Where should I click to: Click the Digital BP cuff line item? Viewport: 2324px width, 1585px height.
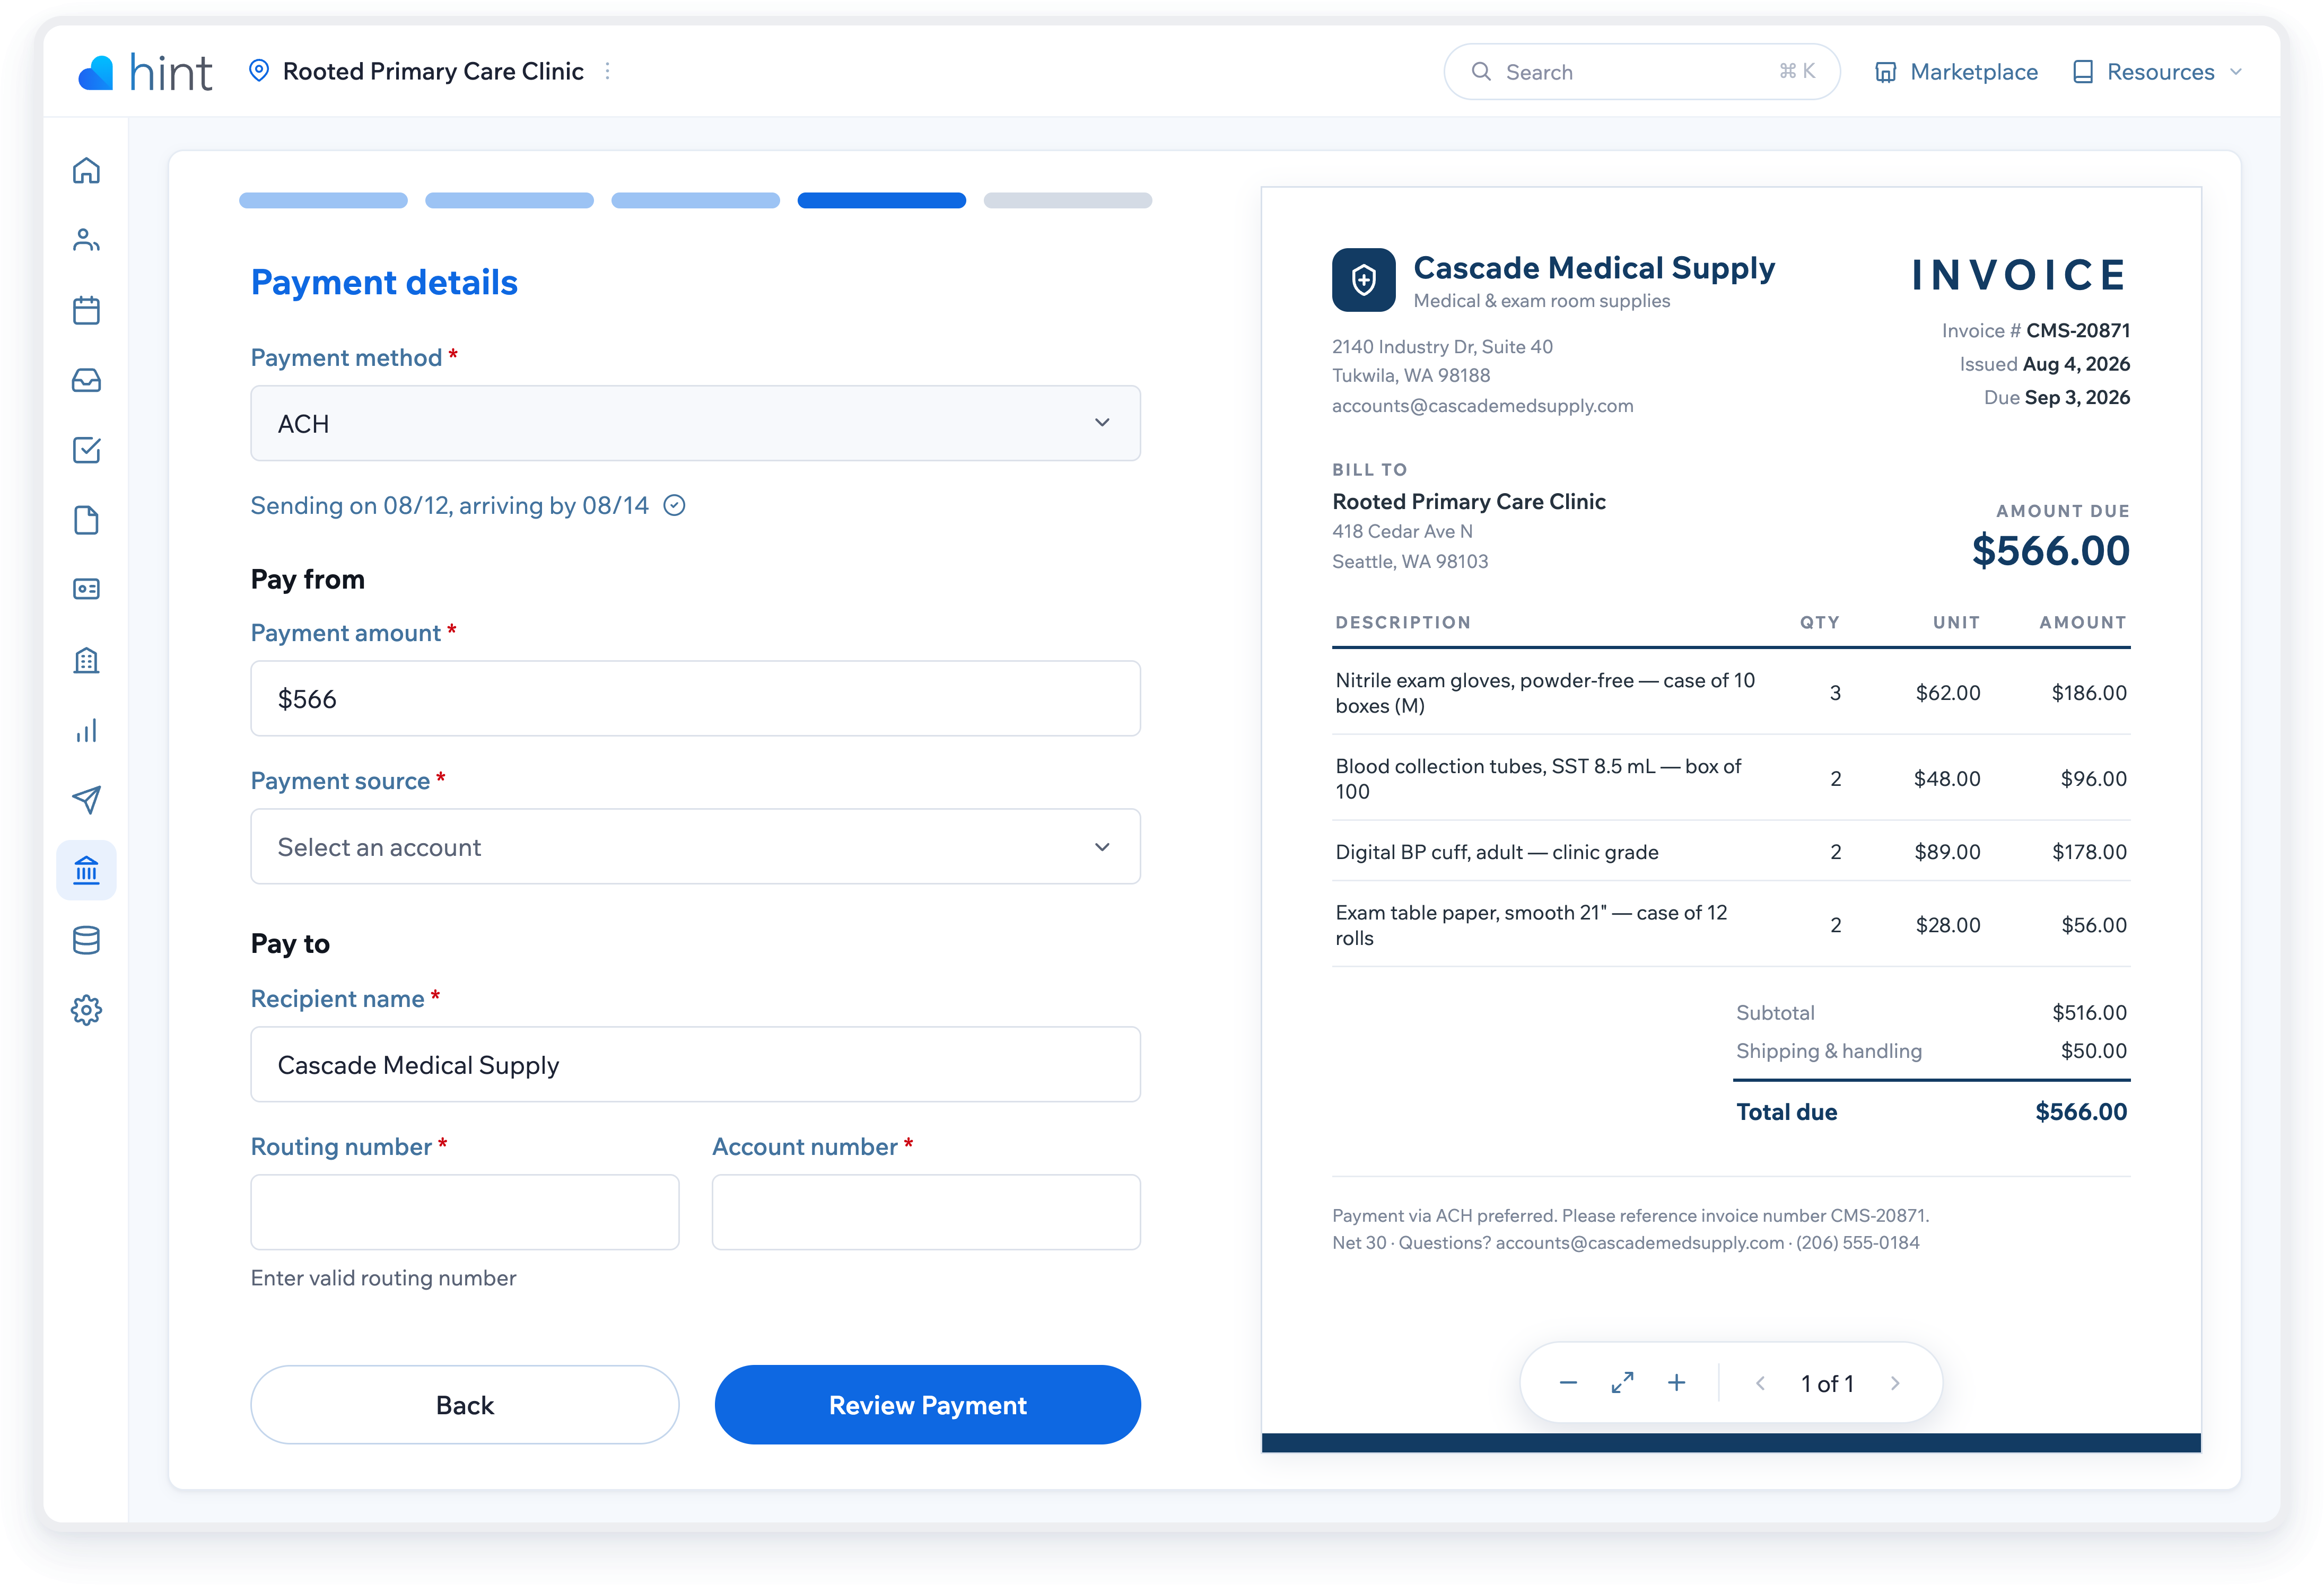tap(1731, 852)
